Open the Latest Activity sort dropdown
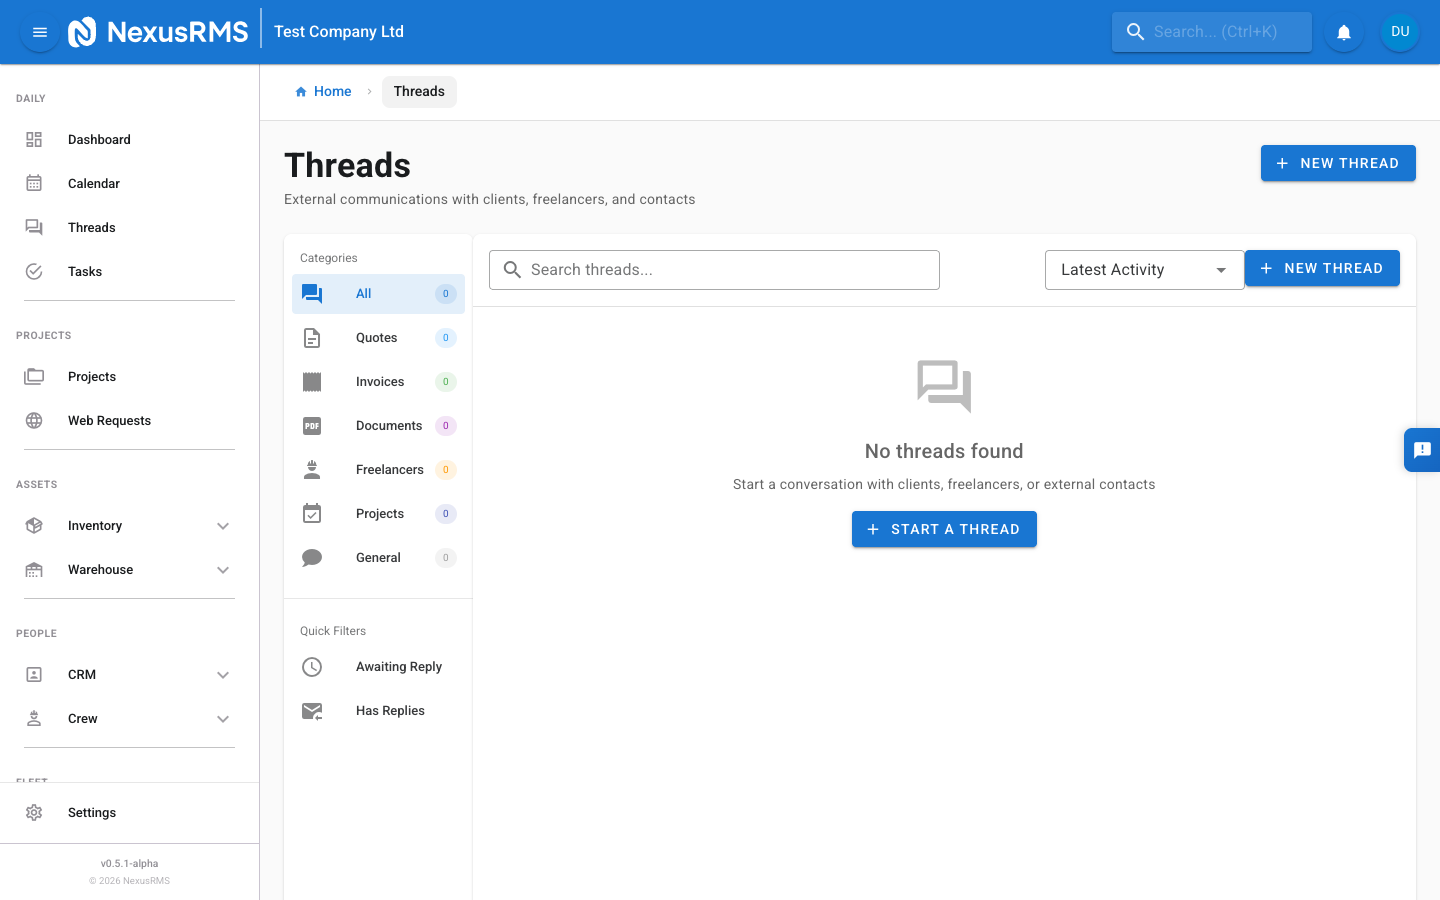 tap(1144, 269)
